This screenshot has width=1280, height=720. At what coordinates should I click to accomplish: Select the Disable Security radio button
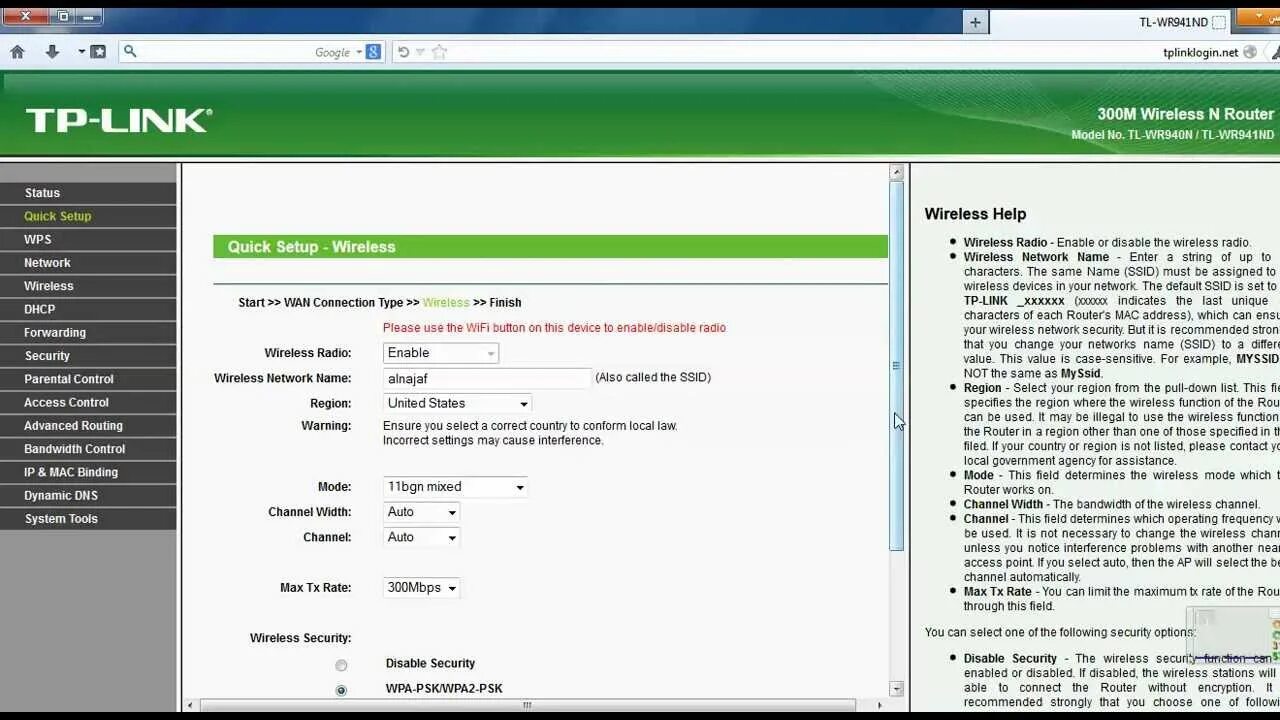(341, 665)
